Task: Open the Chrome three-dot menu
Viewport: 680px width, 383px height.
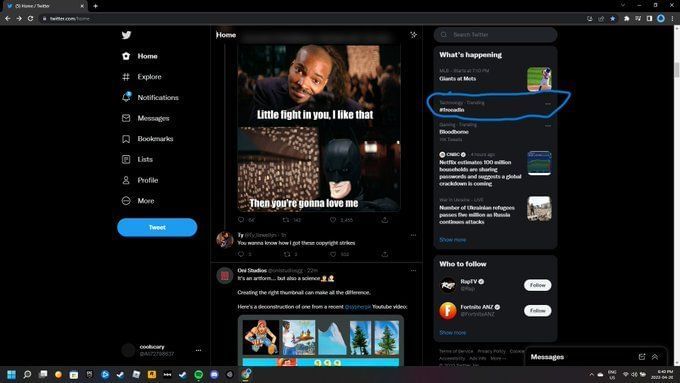Action: (x=673, y=19)
